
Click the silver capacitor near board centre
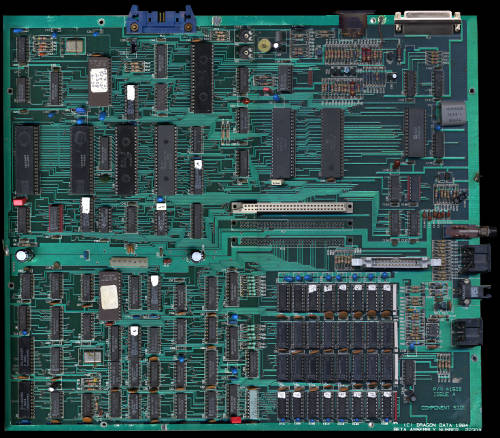coord(197,256)
